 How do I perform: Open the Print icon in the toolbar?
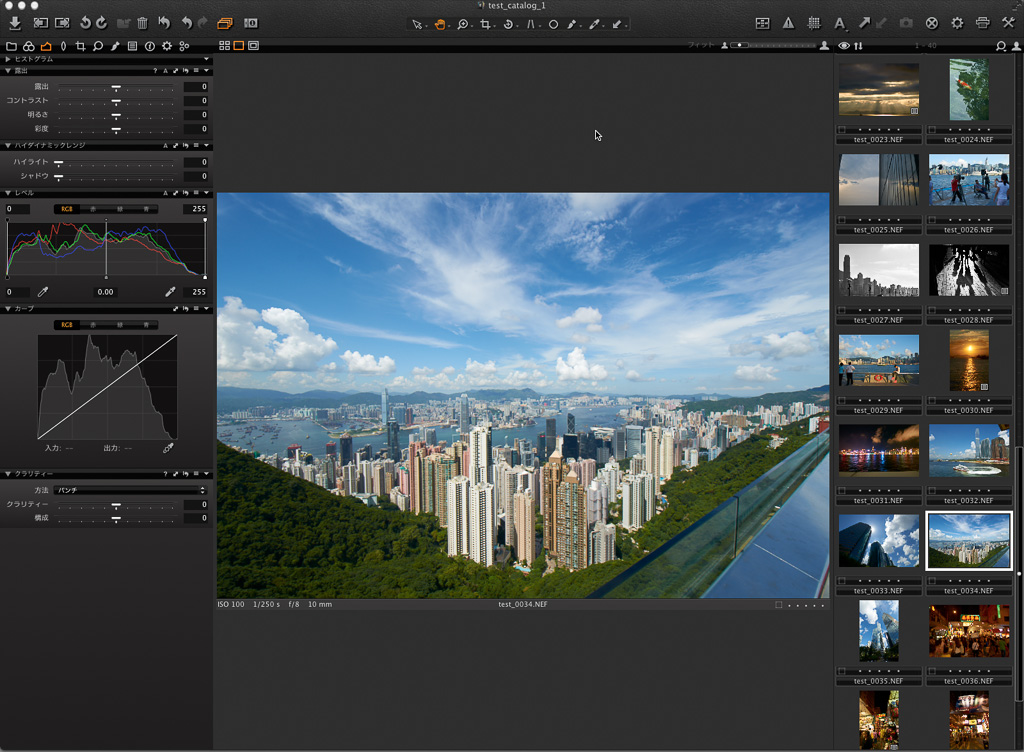coord(982,23)
